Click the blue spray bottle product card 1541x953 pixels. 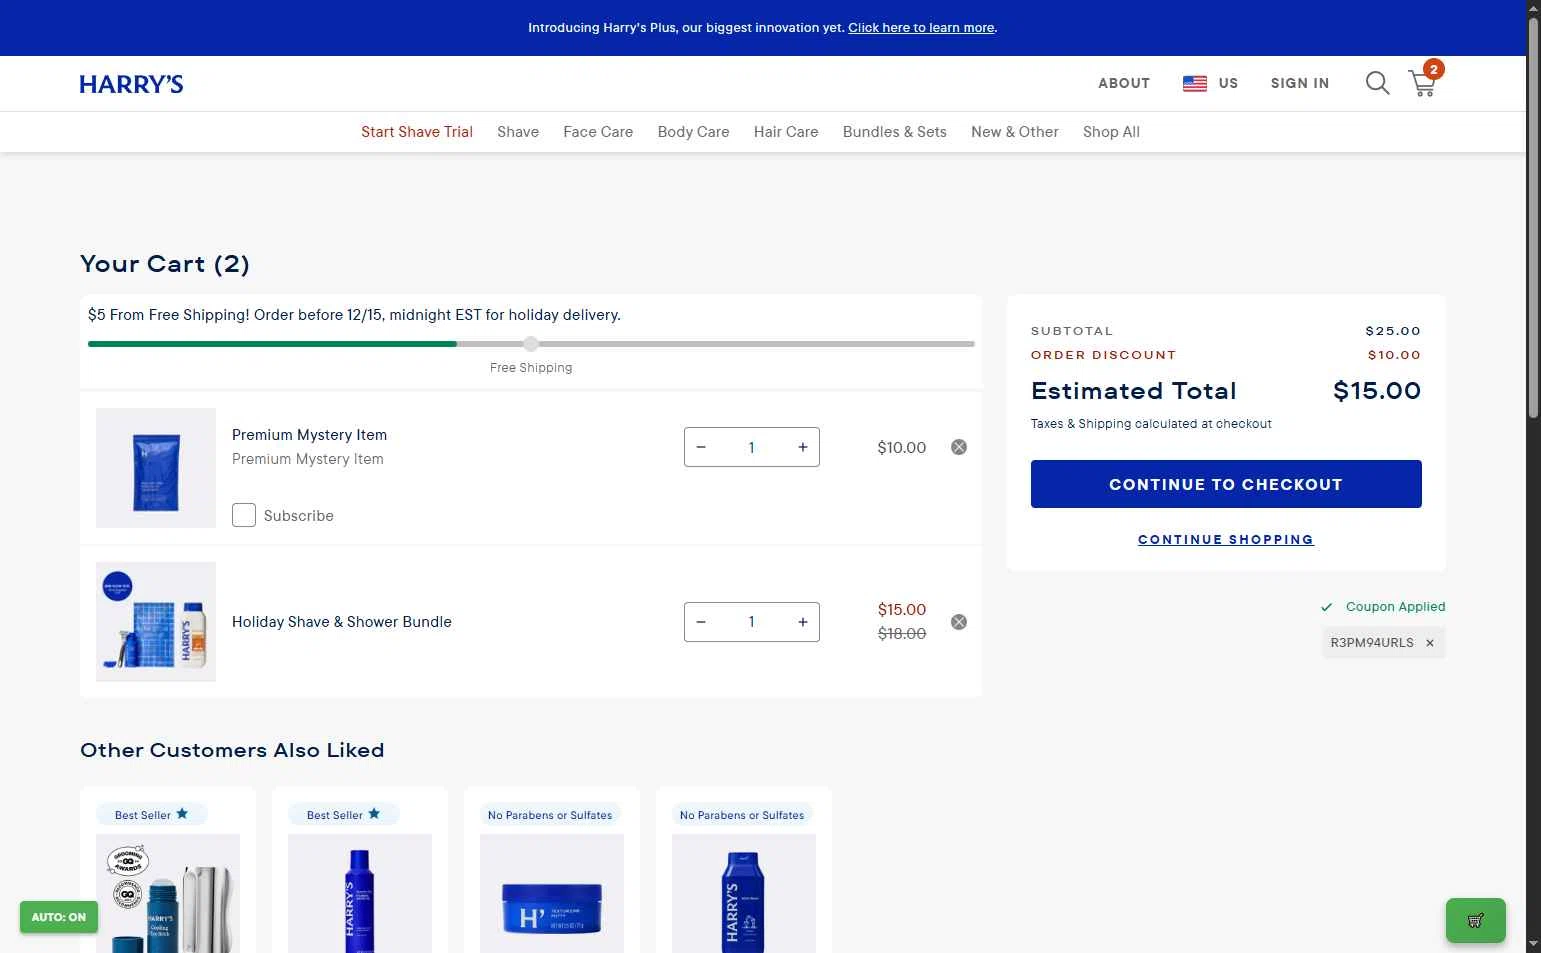(x=360, y=870)
